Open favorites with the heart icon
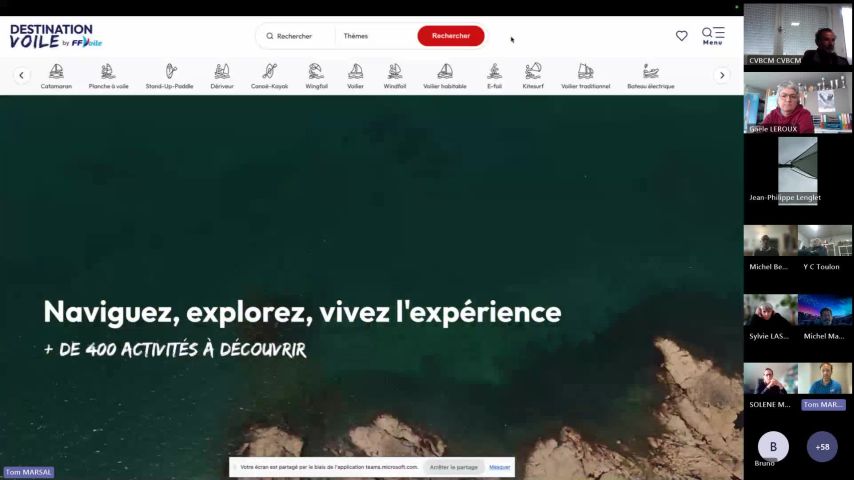854x480 pixels. 681,36
